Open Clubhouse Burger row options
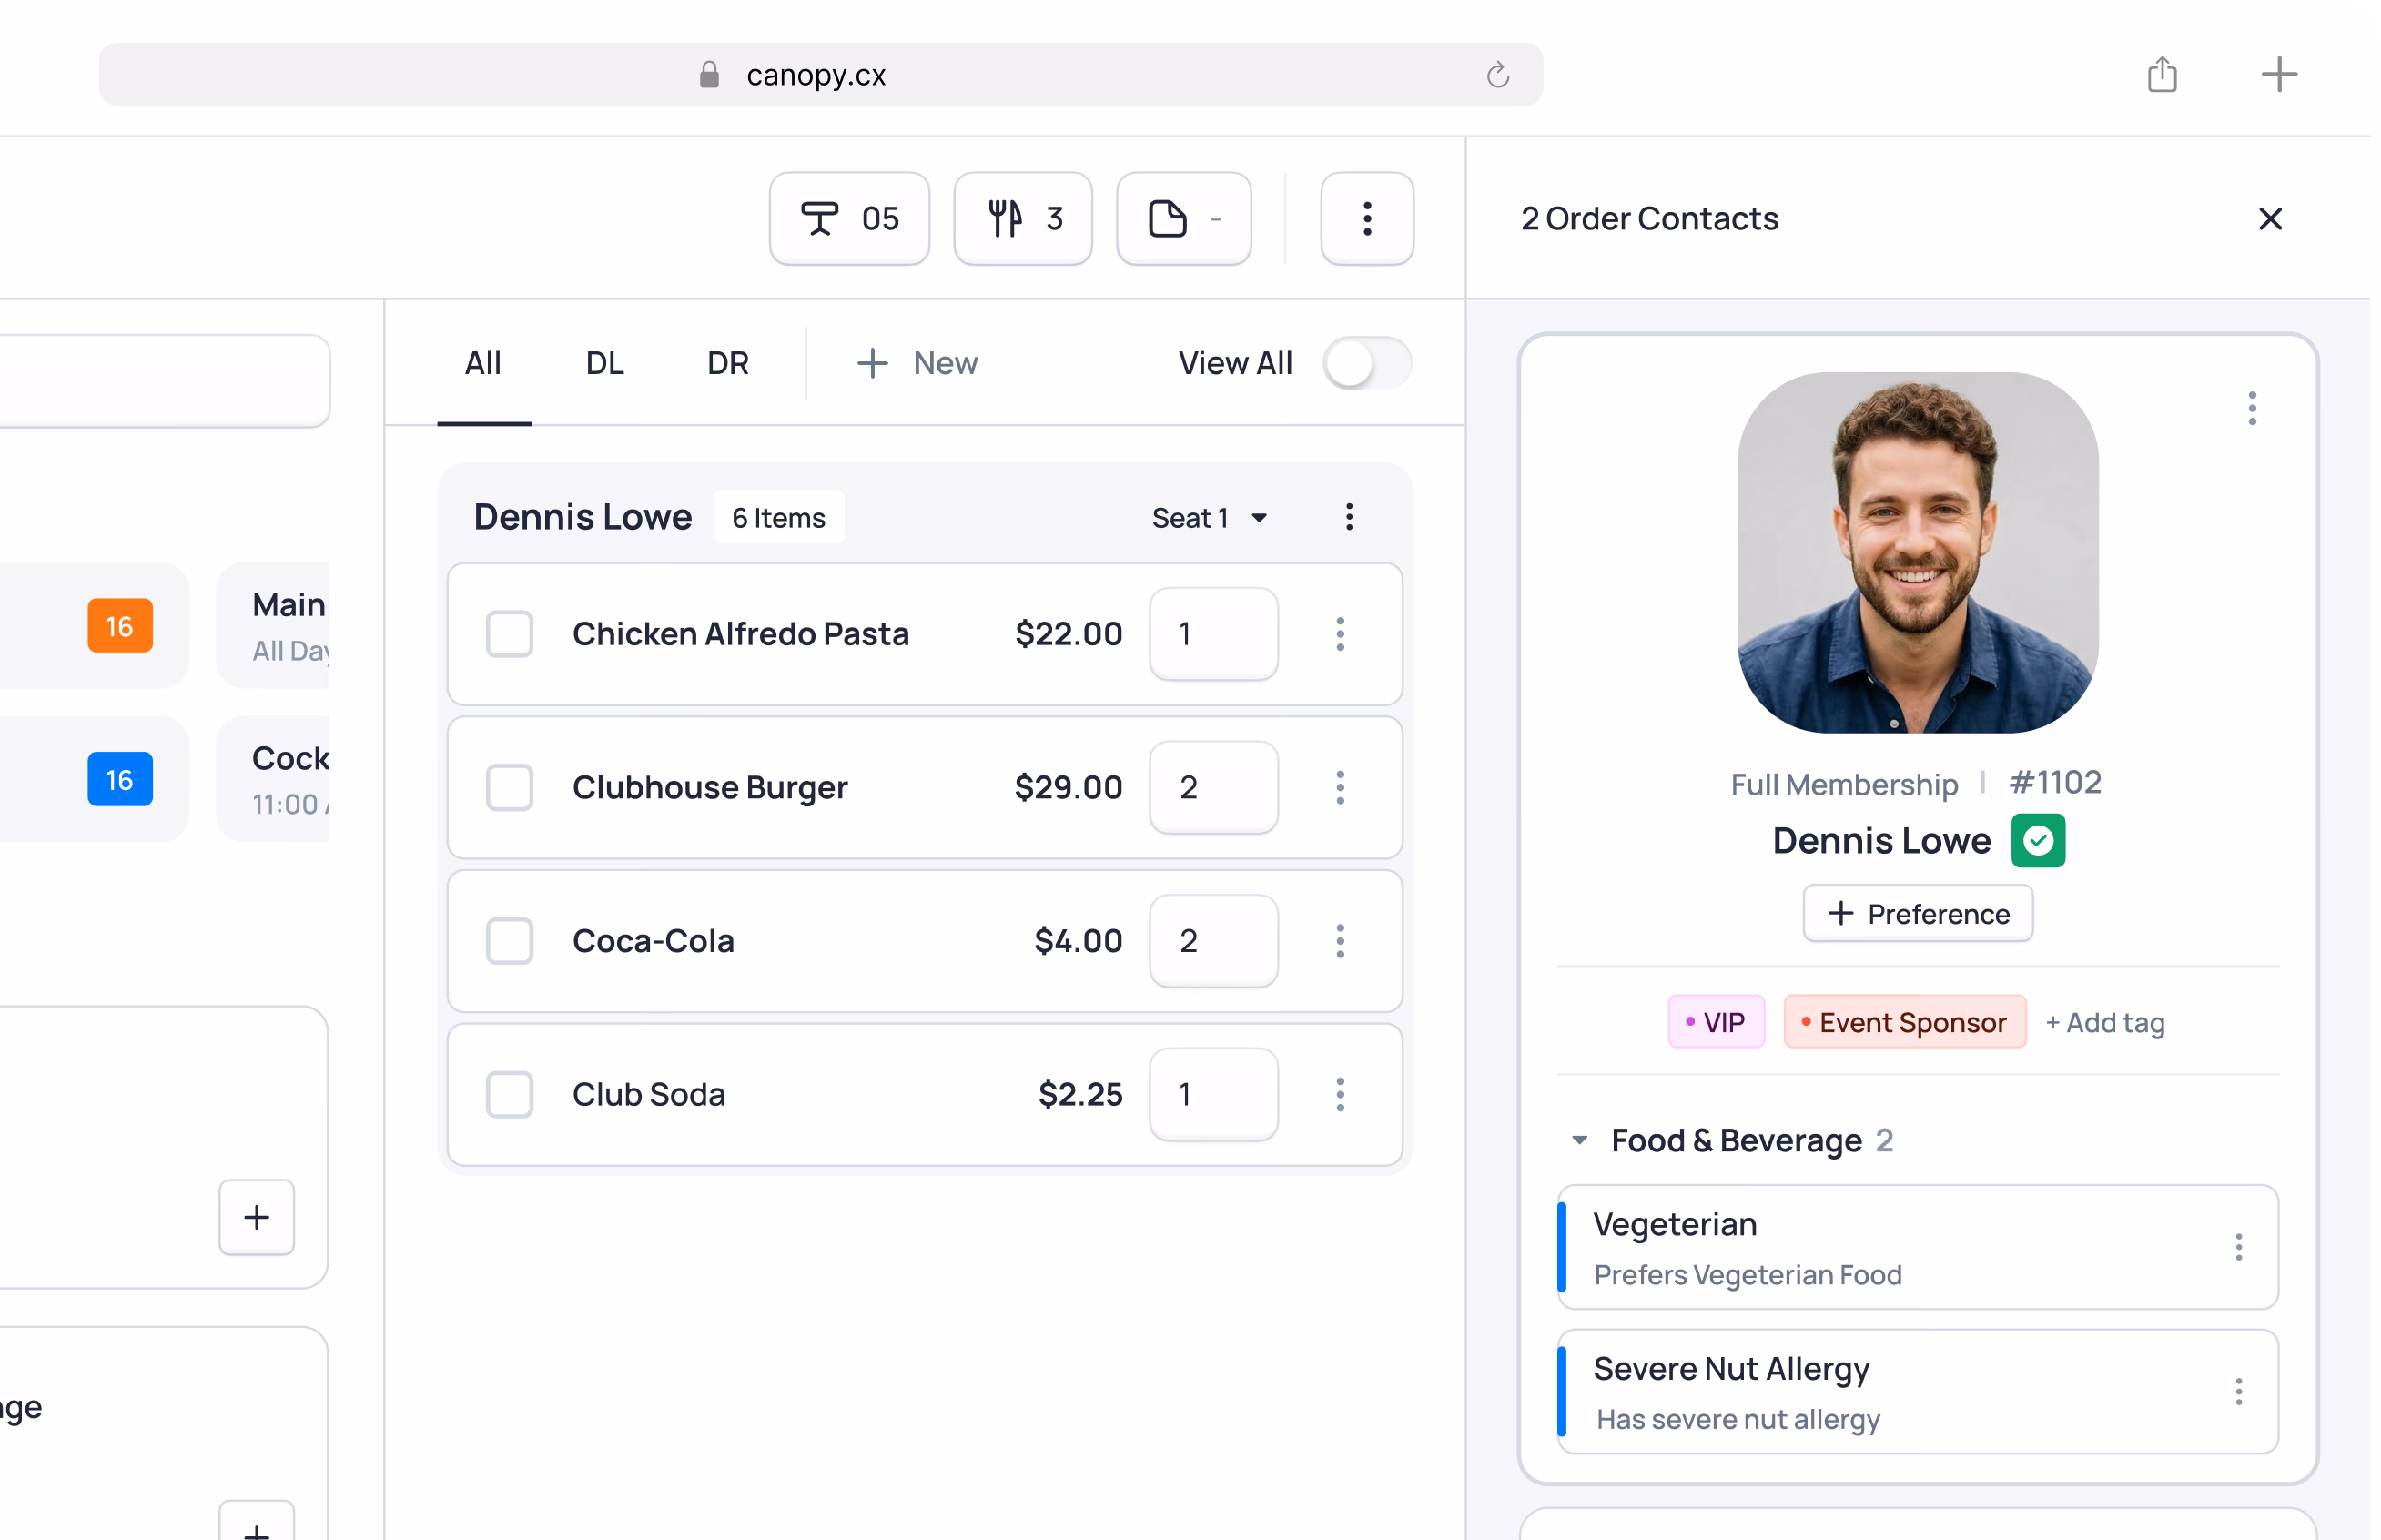 [x=1340, y=788]
